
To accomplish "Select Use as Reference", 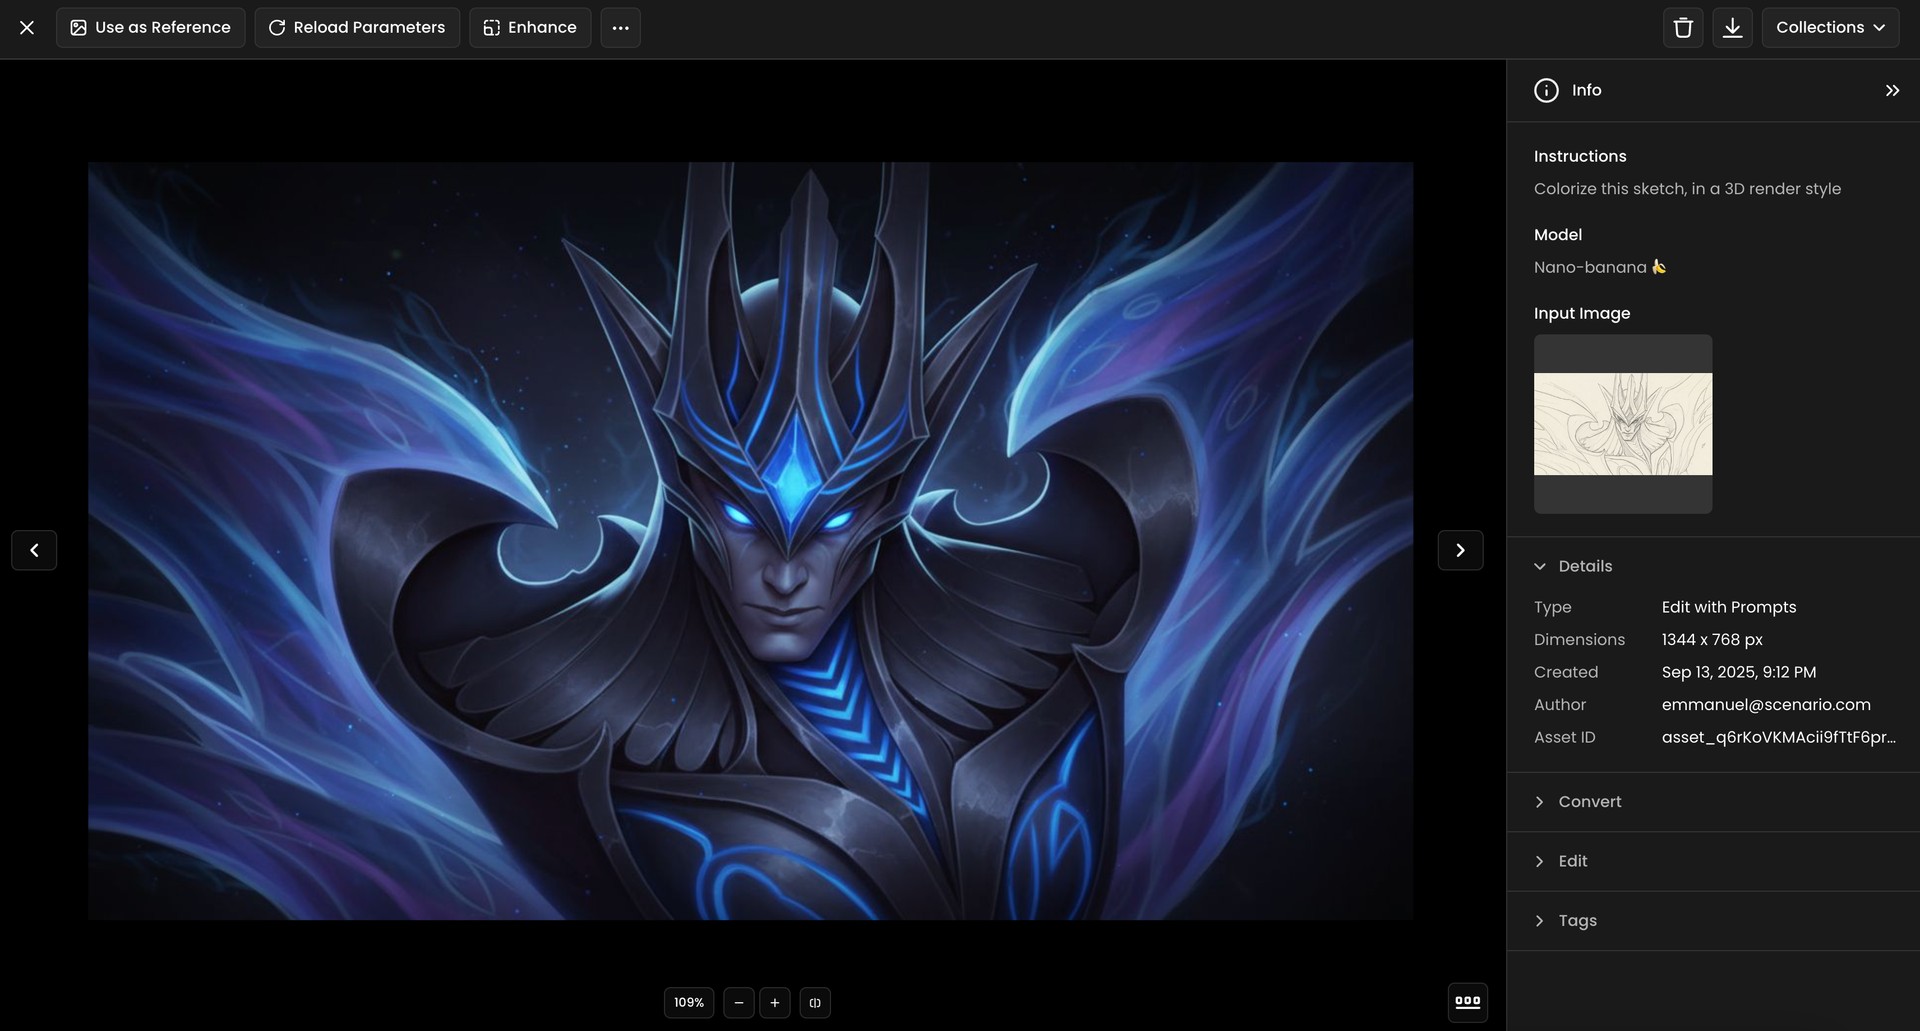I will (x=150, y=27).
